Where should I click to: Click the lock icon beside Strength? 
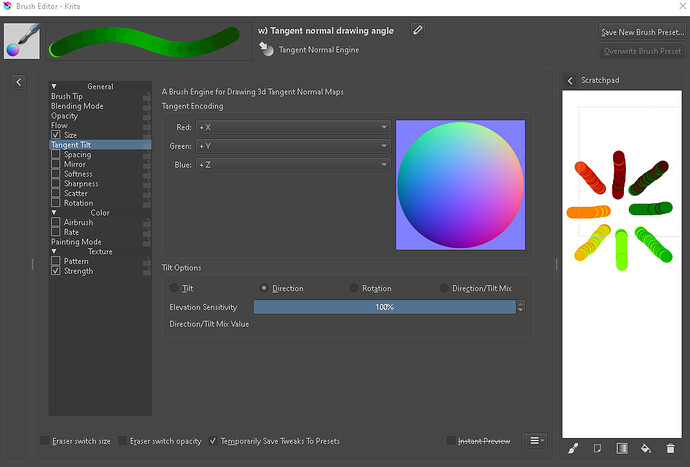147,271
